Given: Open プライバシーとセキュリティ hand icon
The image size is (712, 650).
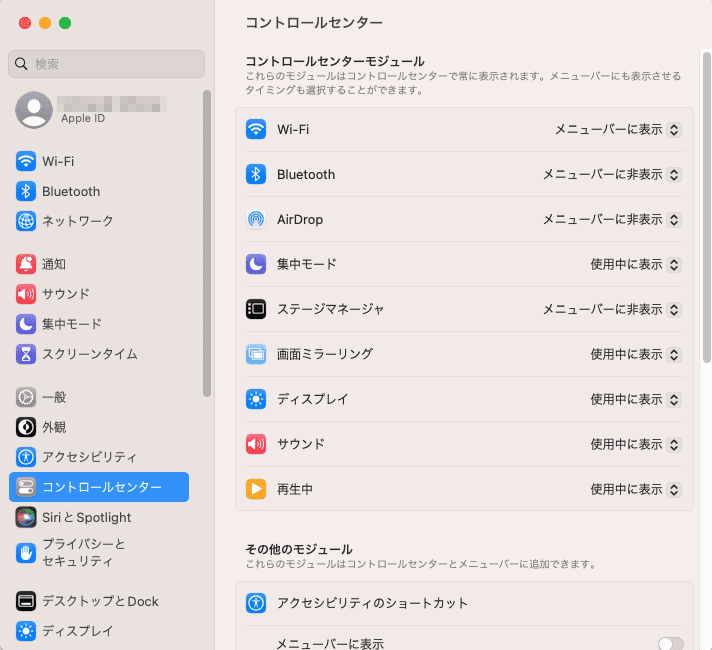Looking at the screenshot, I should [x=26, y=553].
